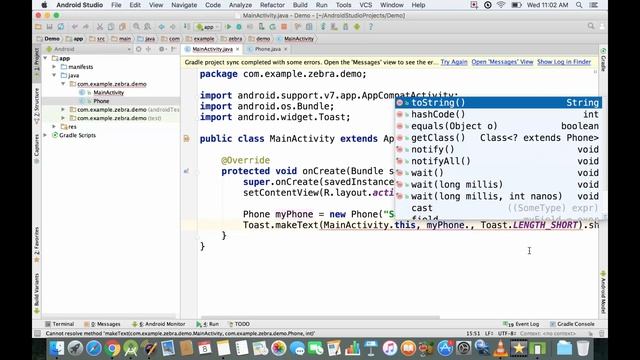
Task: Click the Help question mark icon
Action: click(371, 27)
